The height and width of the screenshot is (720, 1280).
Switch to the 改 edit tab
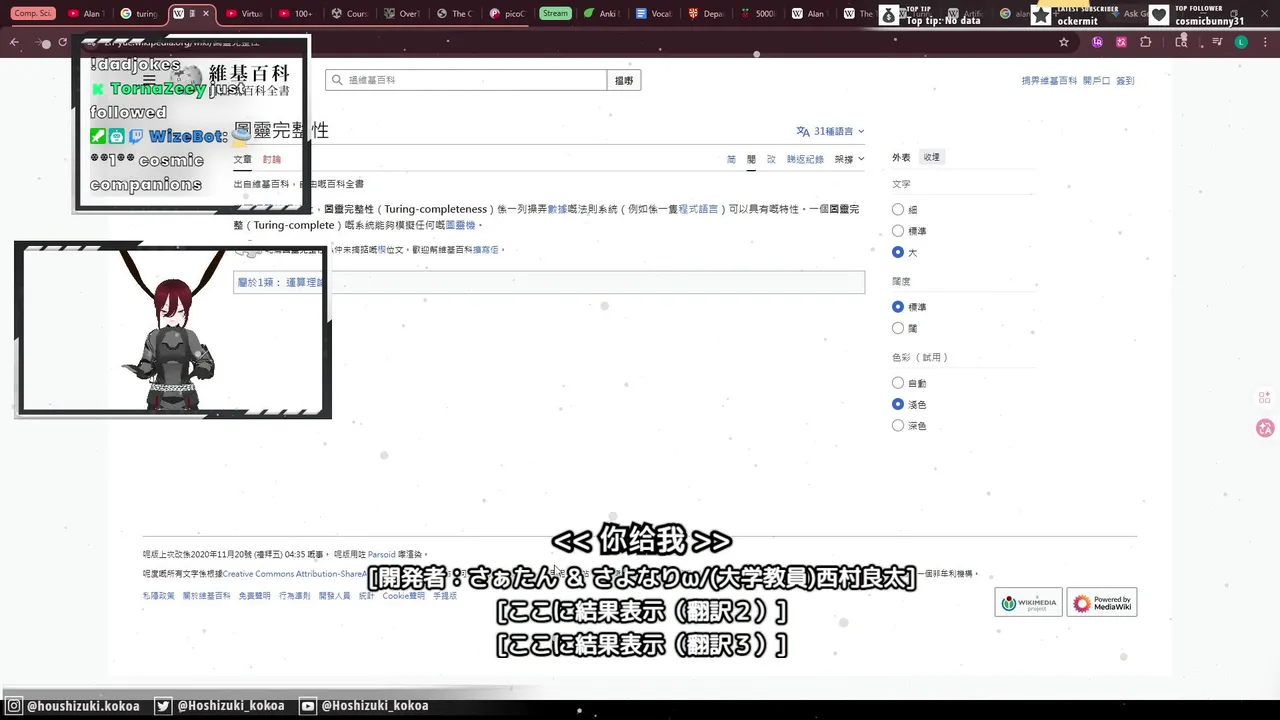tap(771, 159)
